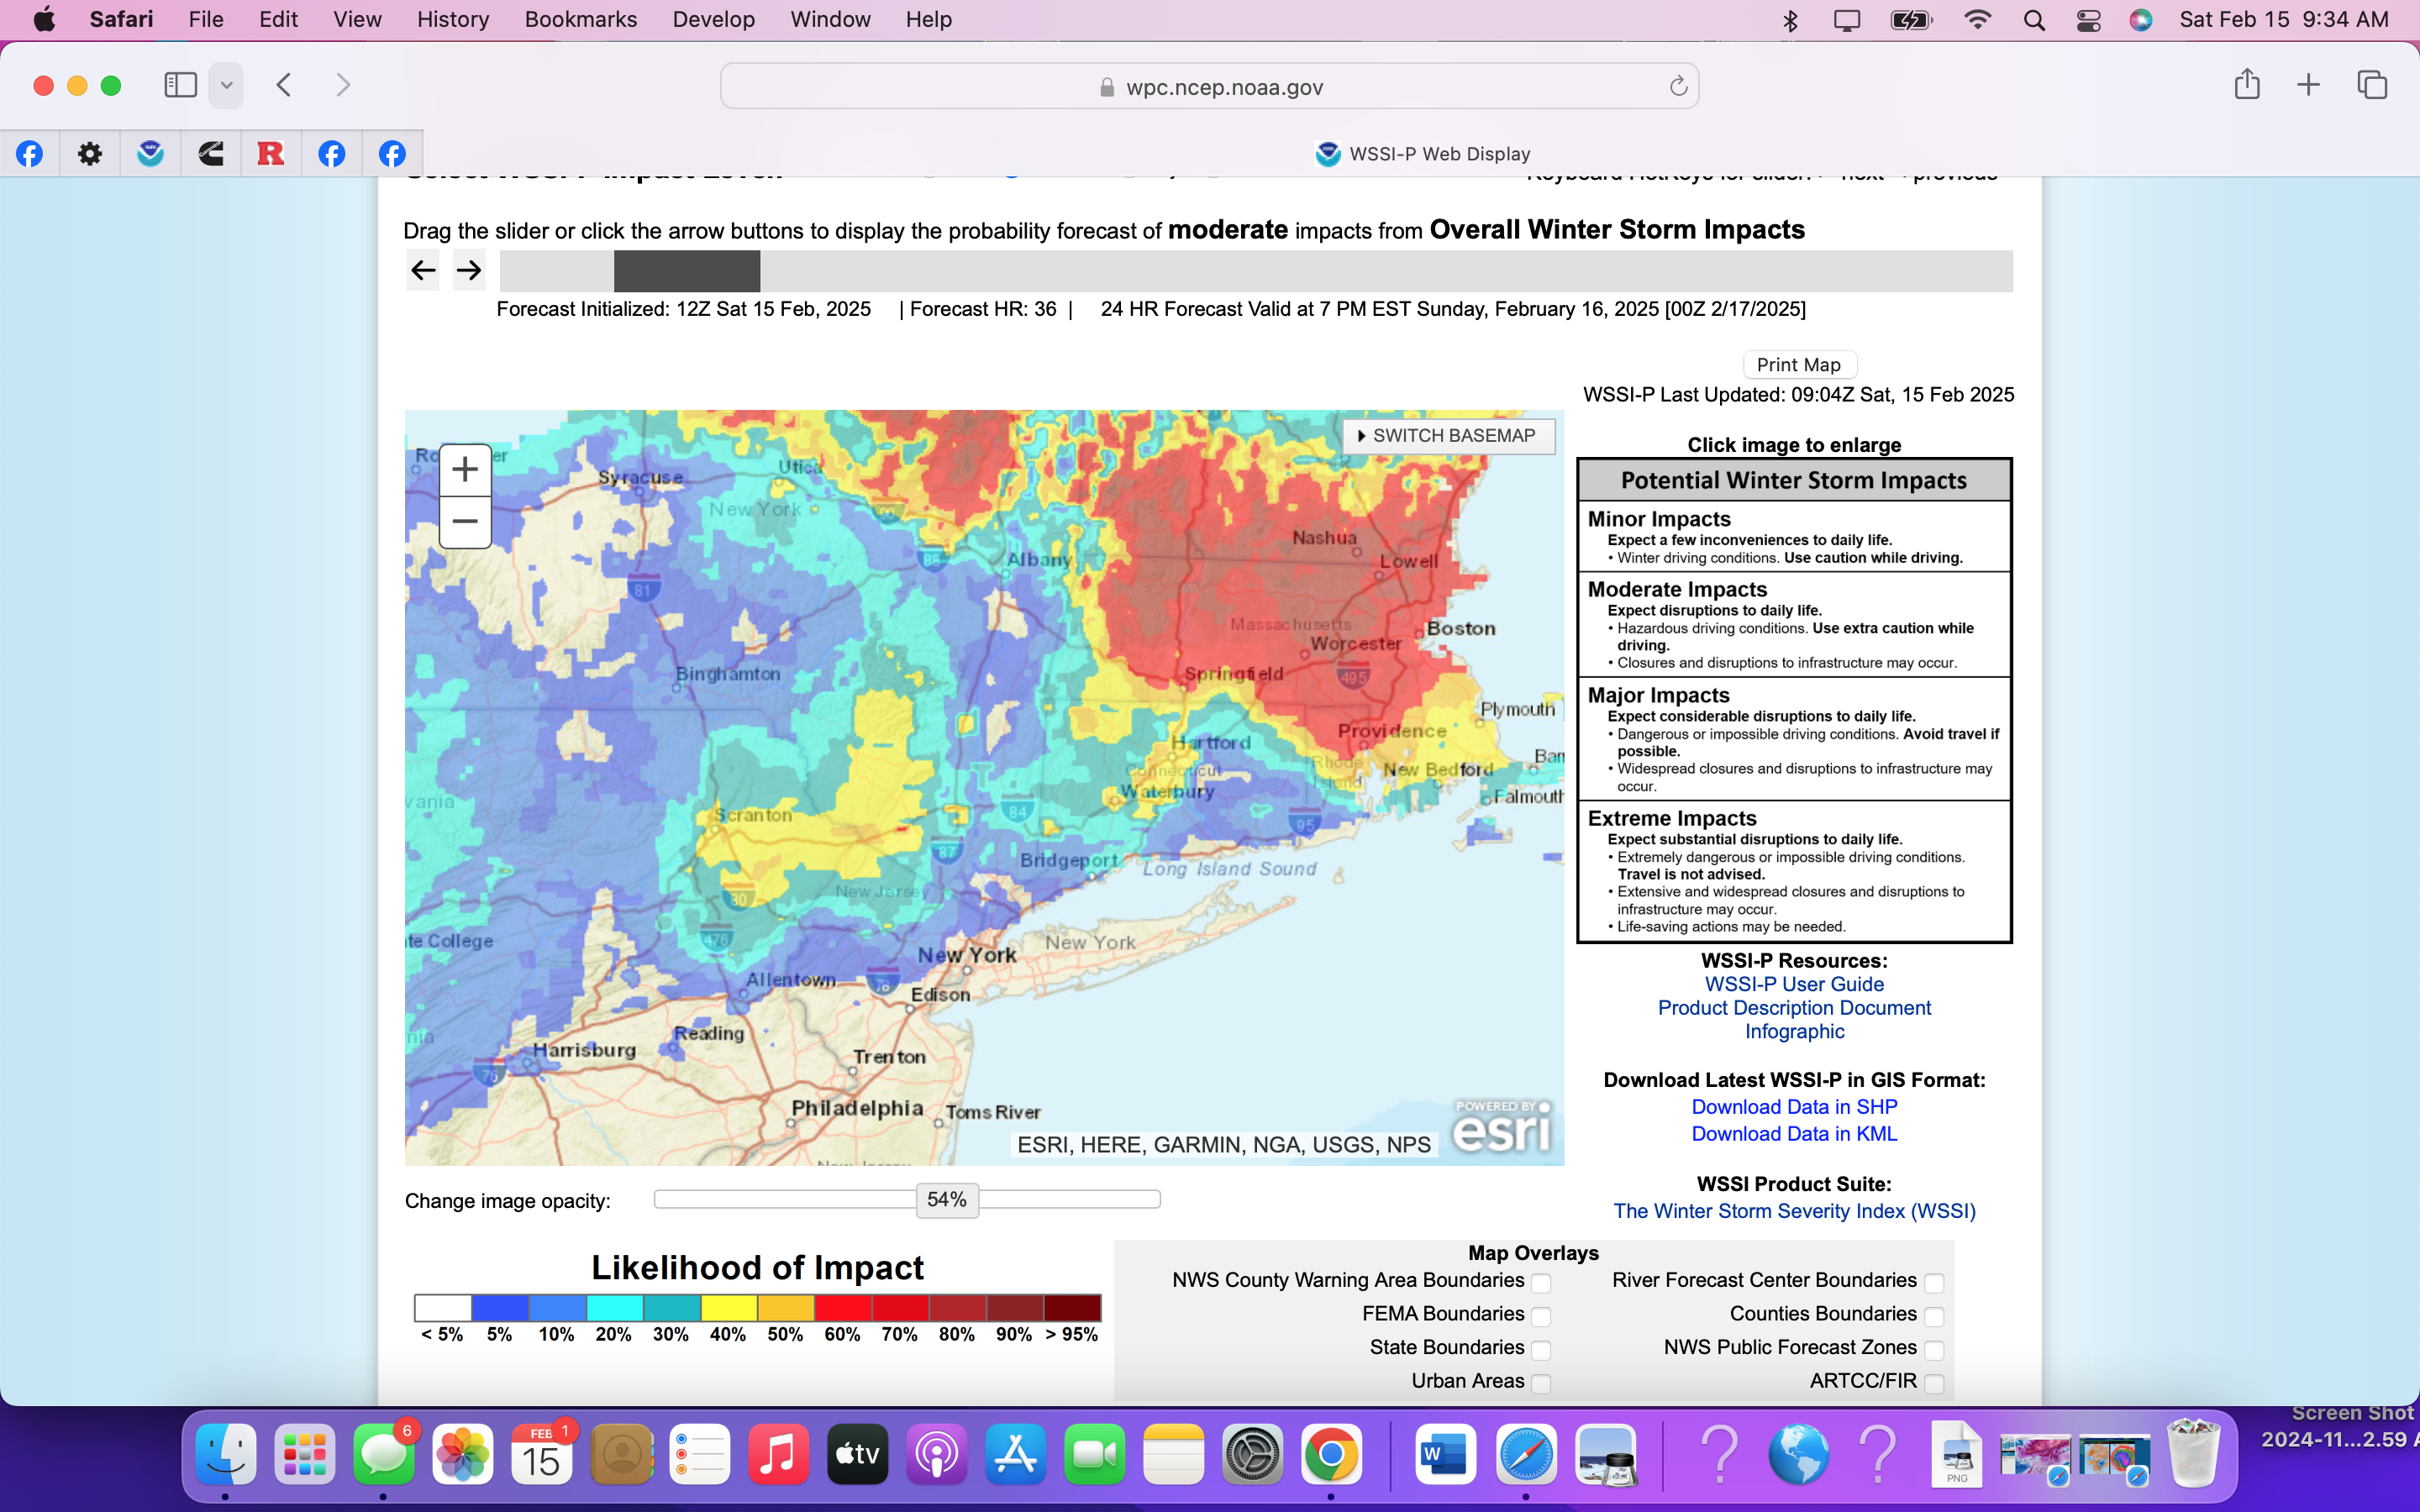Enable the Urban Areas overlay
The width and height of the screenshot is (2420, 1512).
pos(1541,1383)
